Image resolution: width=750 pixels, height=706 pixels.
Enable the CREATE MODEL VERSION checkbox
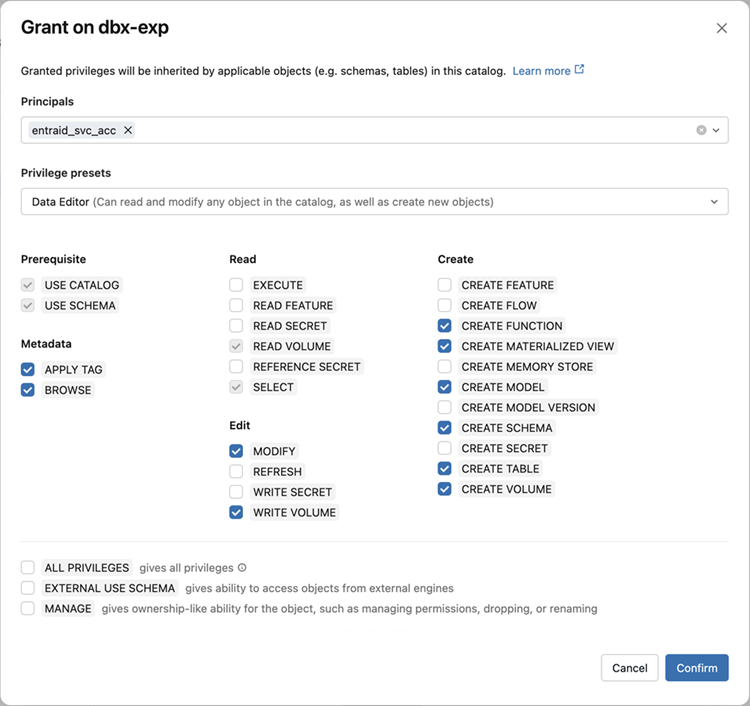[x=444, y=408]
